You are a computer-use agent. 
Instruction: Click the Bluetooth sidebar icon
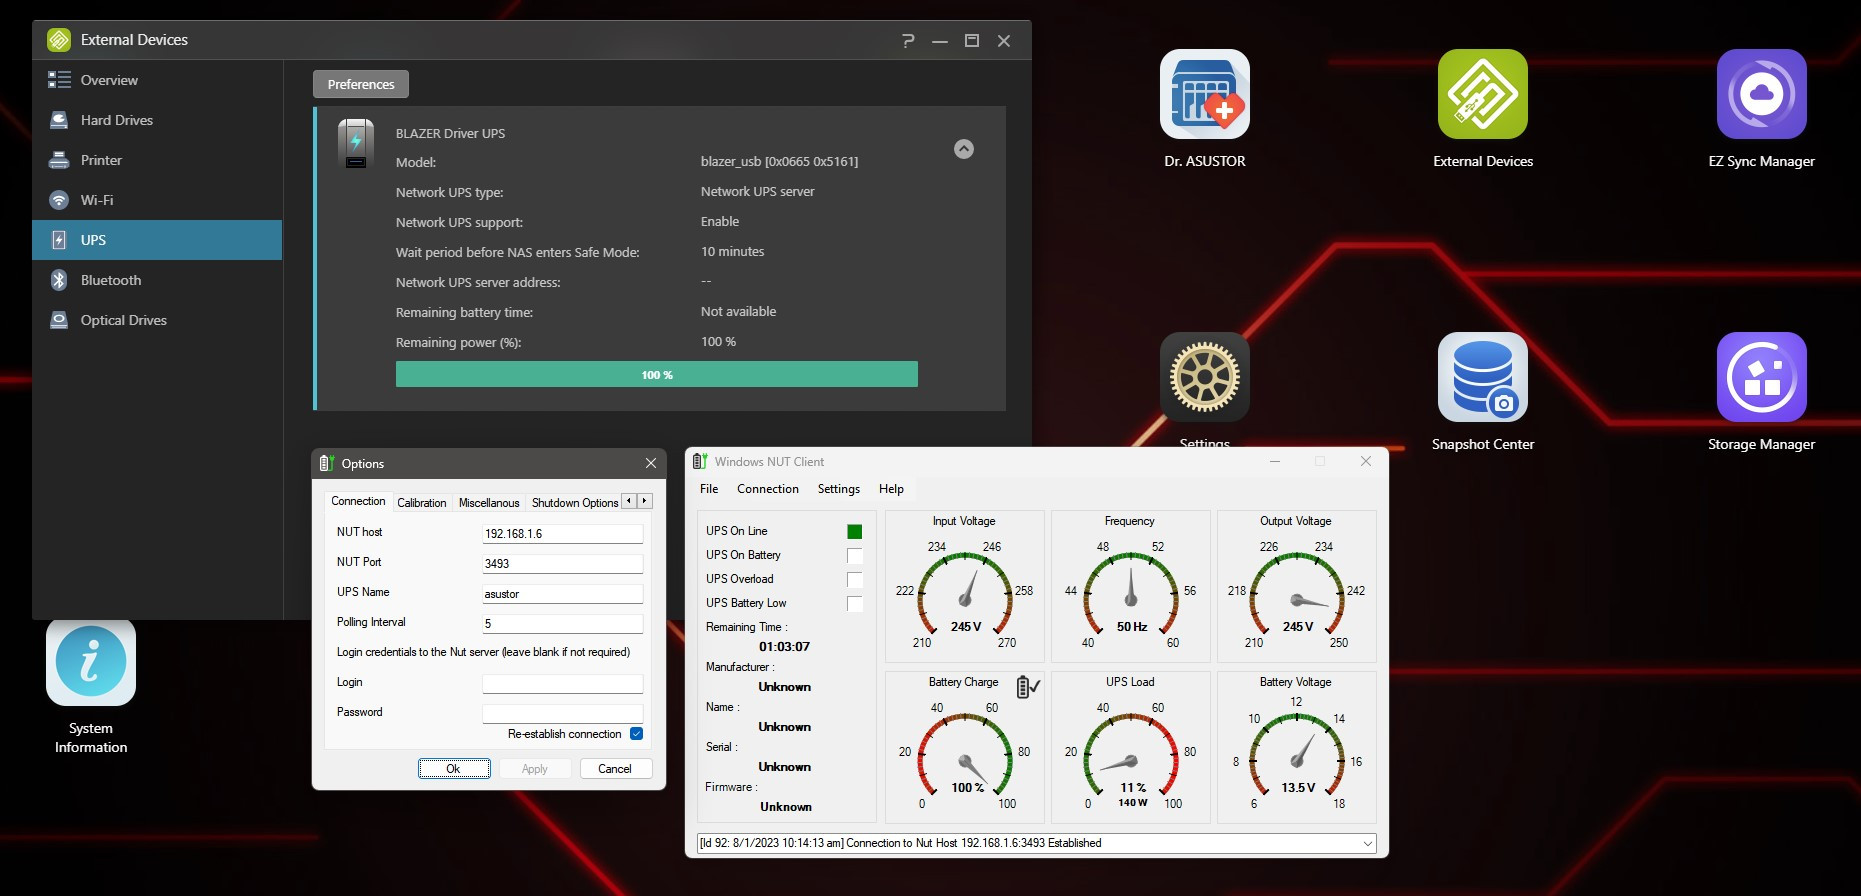coord(59,280)
